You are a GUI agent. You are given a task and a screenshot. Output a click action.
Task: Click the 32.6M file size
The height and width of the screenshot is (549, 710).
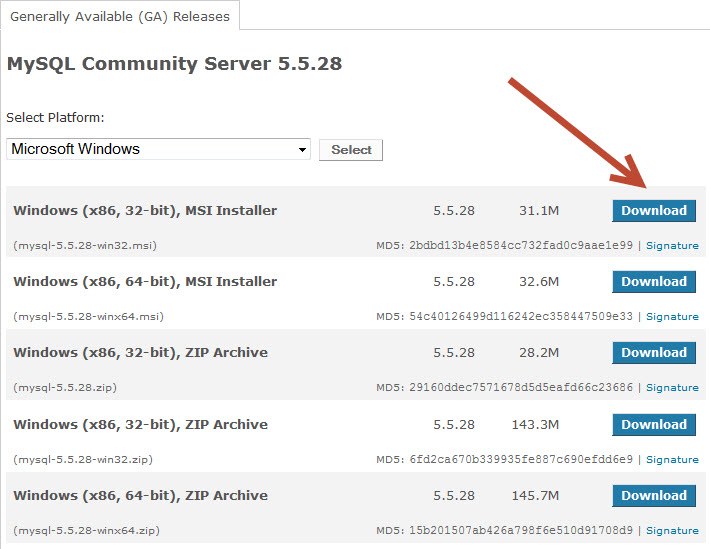click(x=539, y=282)
